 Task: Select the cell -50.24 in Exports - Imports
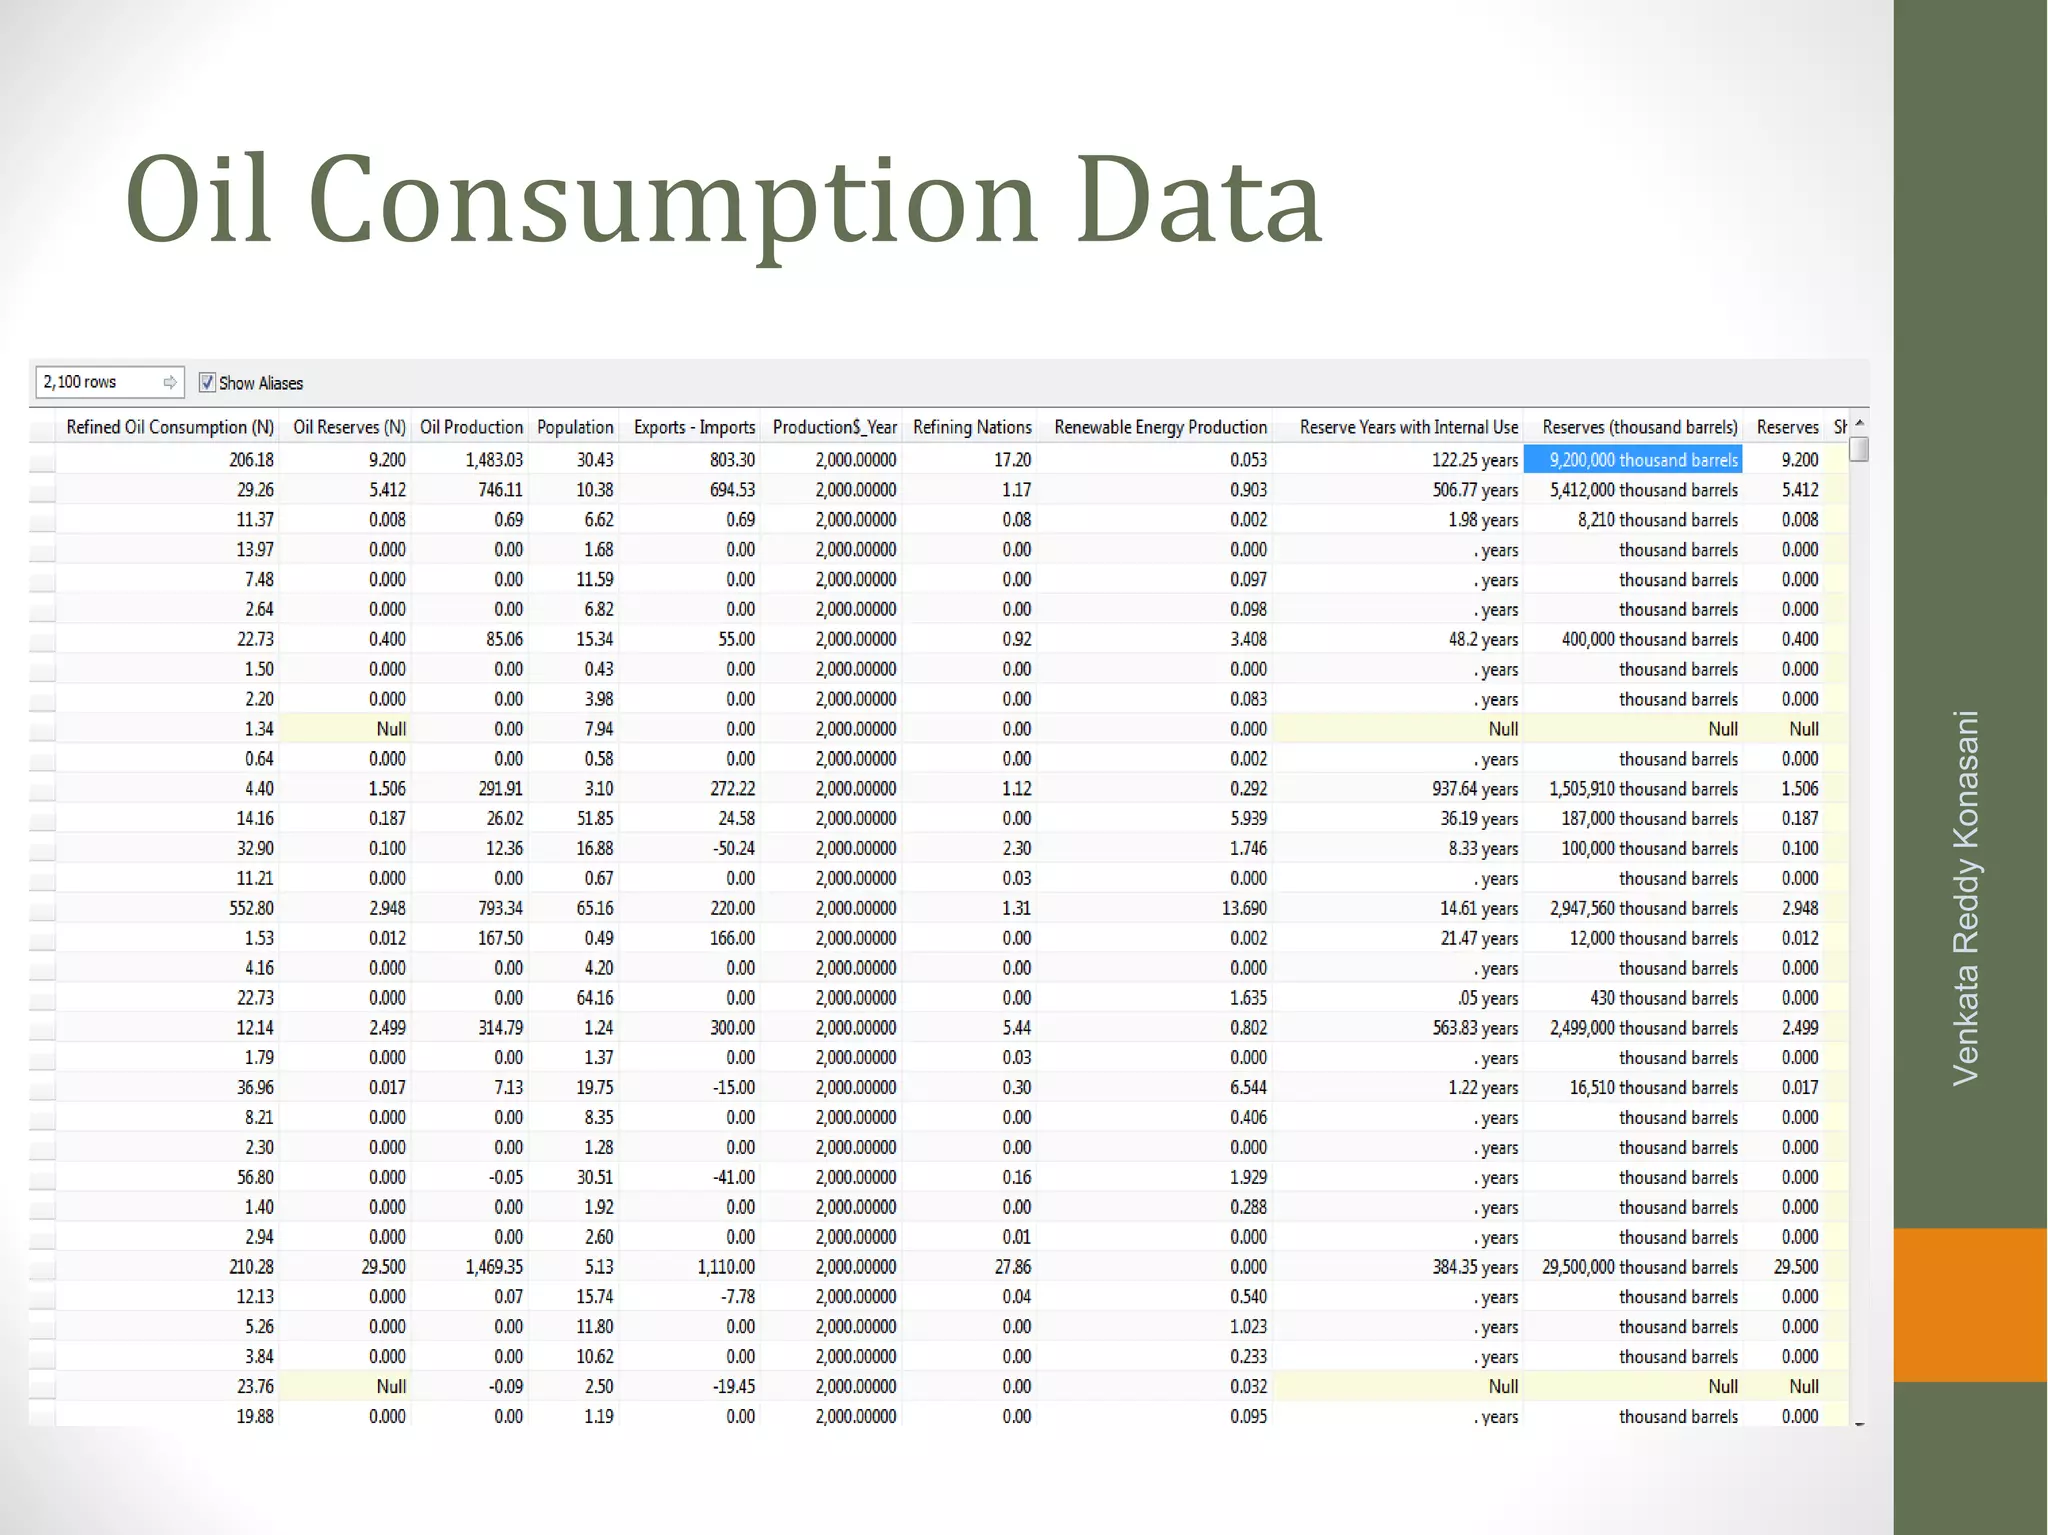click(x=691, y=848)
